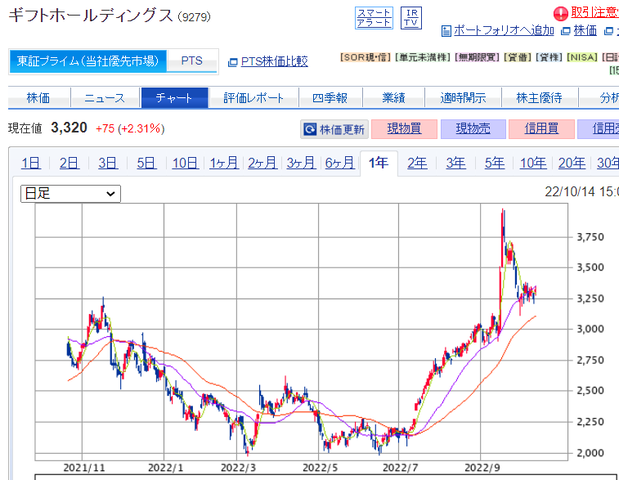Click the 現物買 button
This screenshot has height=480, width=619.
click(x=404, y=129)
